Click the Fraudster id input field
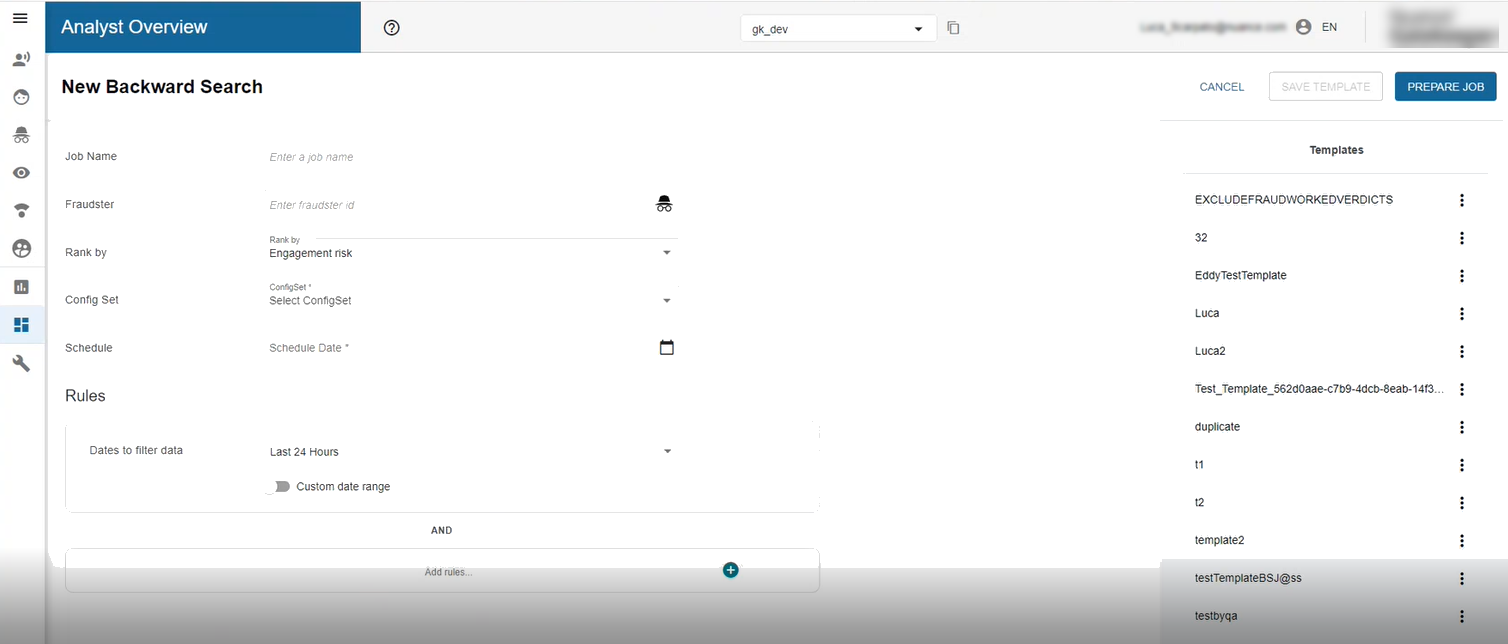1508x644 pixels. pos(458,205)
